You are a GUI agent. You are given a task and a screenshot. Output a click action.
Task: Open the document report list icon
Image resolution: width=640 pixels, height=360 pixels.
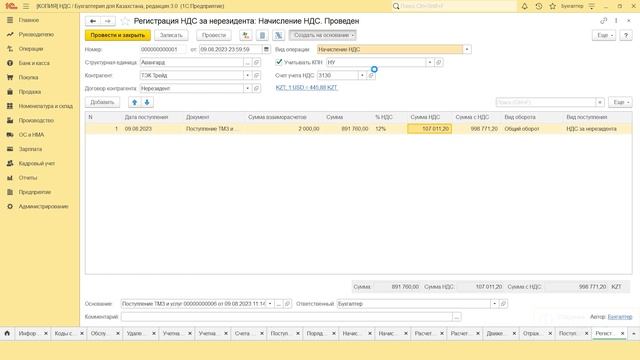[262, 36]
